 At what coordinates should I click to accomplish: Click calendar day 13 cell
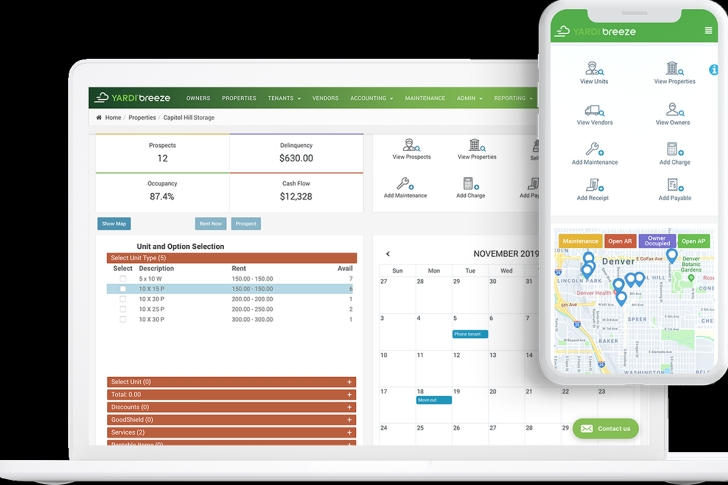point(506,369)
